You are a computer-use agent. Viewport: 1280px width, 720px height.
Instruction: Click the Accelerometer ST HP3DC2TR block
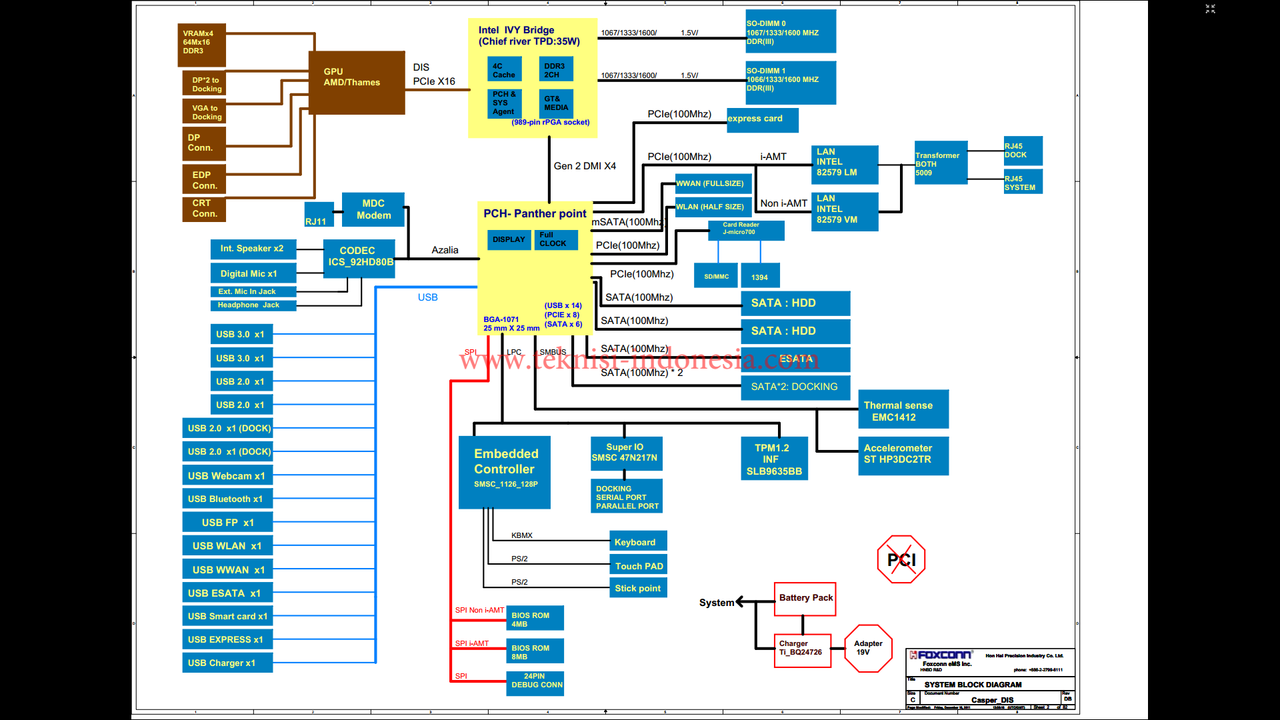pos(904,455)
